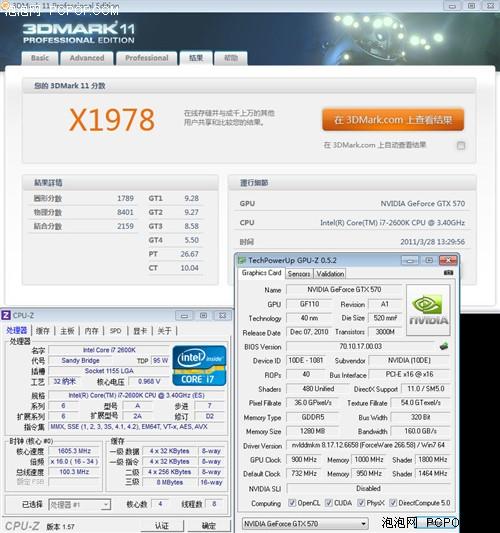Open the Professional tab in 3DMark 11
500x533 pixels.
click(146, 58)
